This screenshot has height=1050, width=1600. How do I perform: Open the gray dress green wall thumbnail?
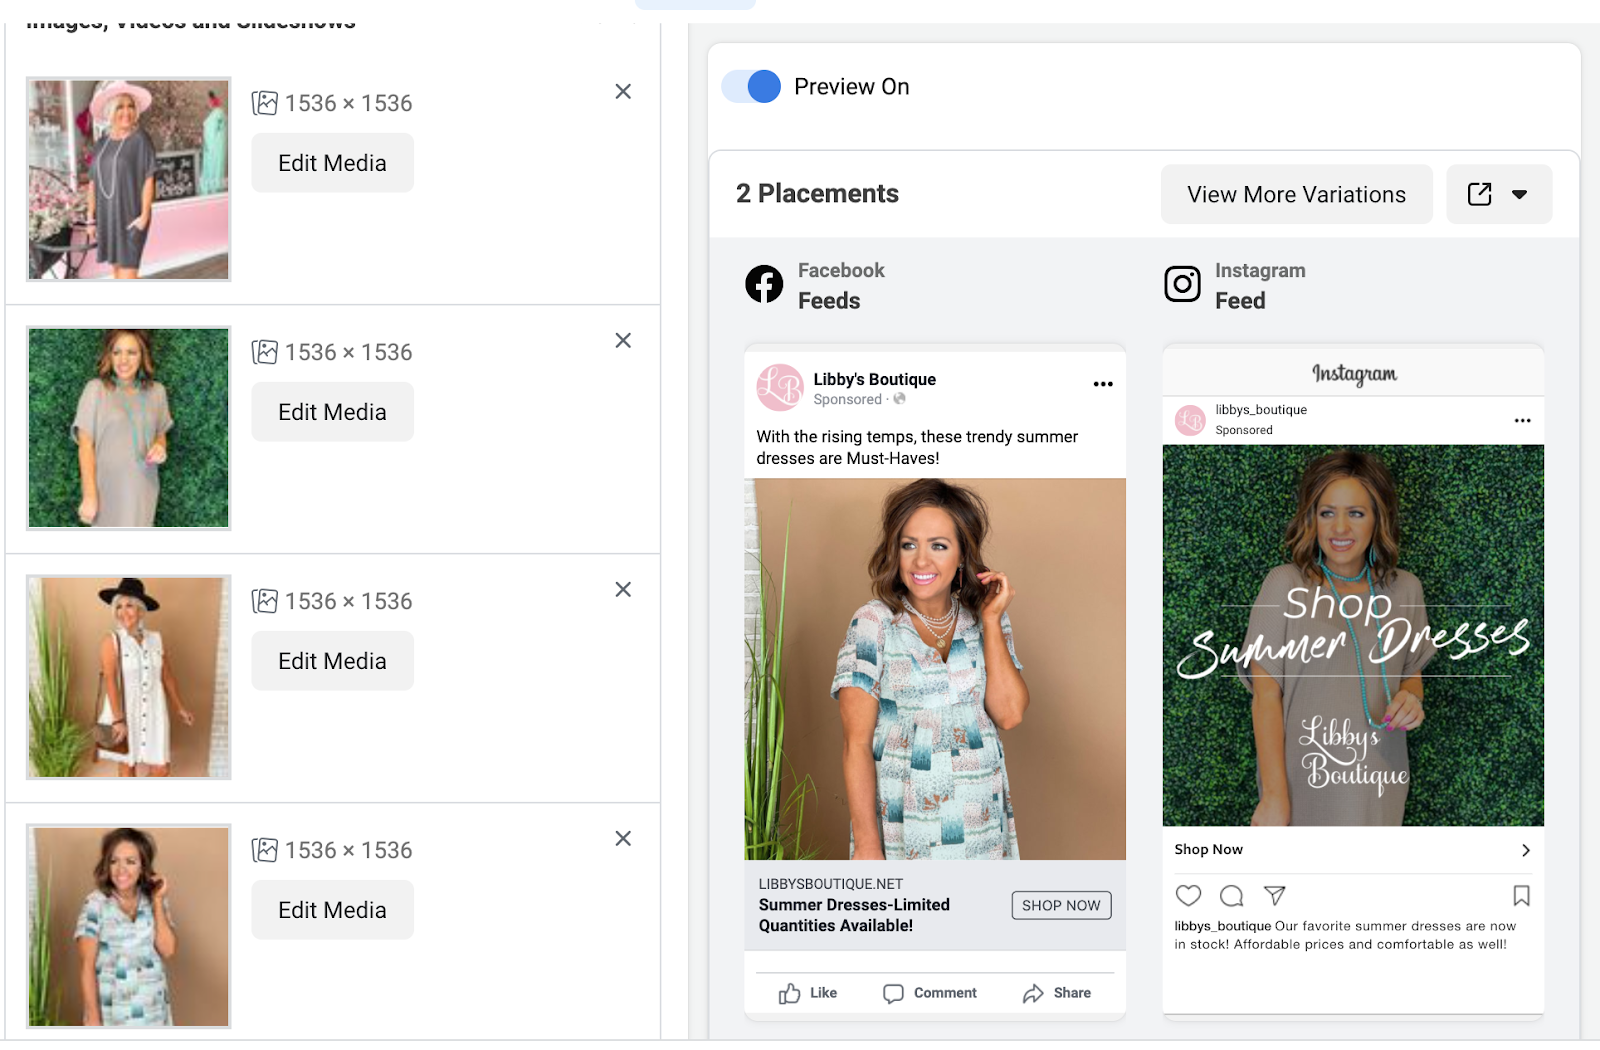pyautogui.click(x=129, y=428)
